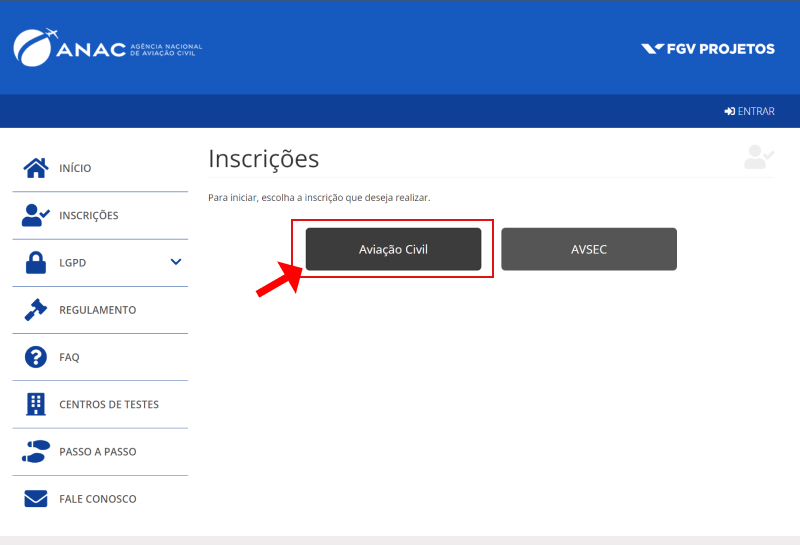
Task: Click the Regulamento gavel icon
Action: coord(36,310)
